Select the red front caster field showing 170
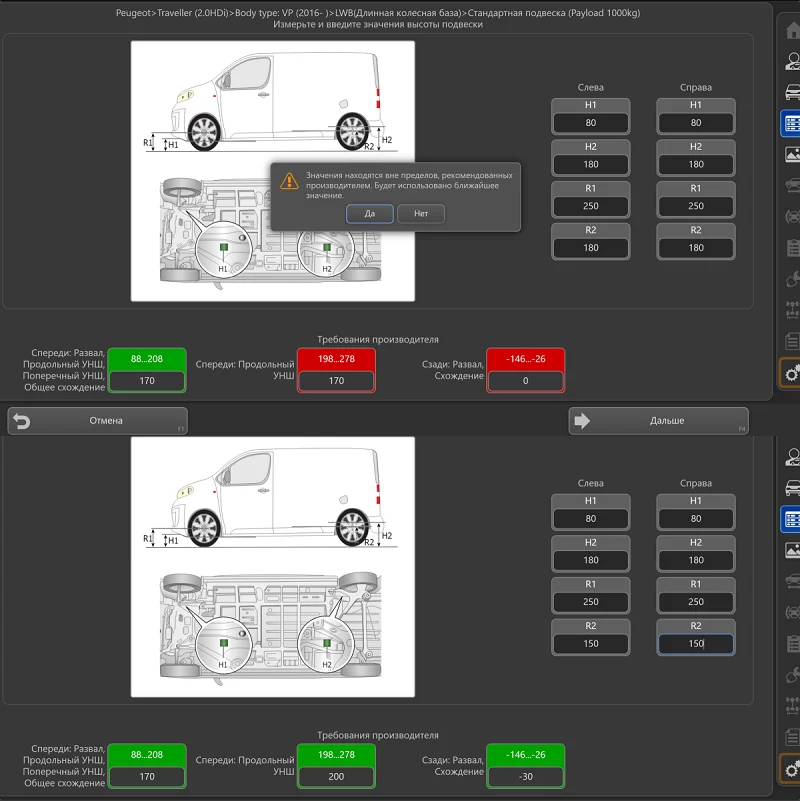 [x=336, y=381]
